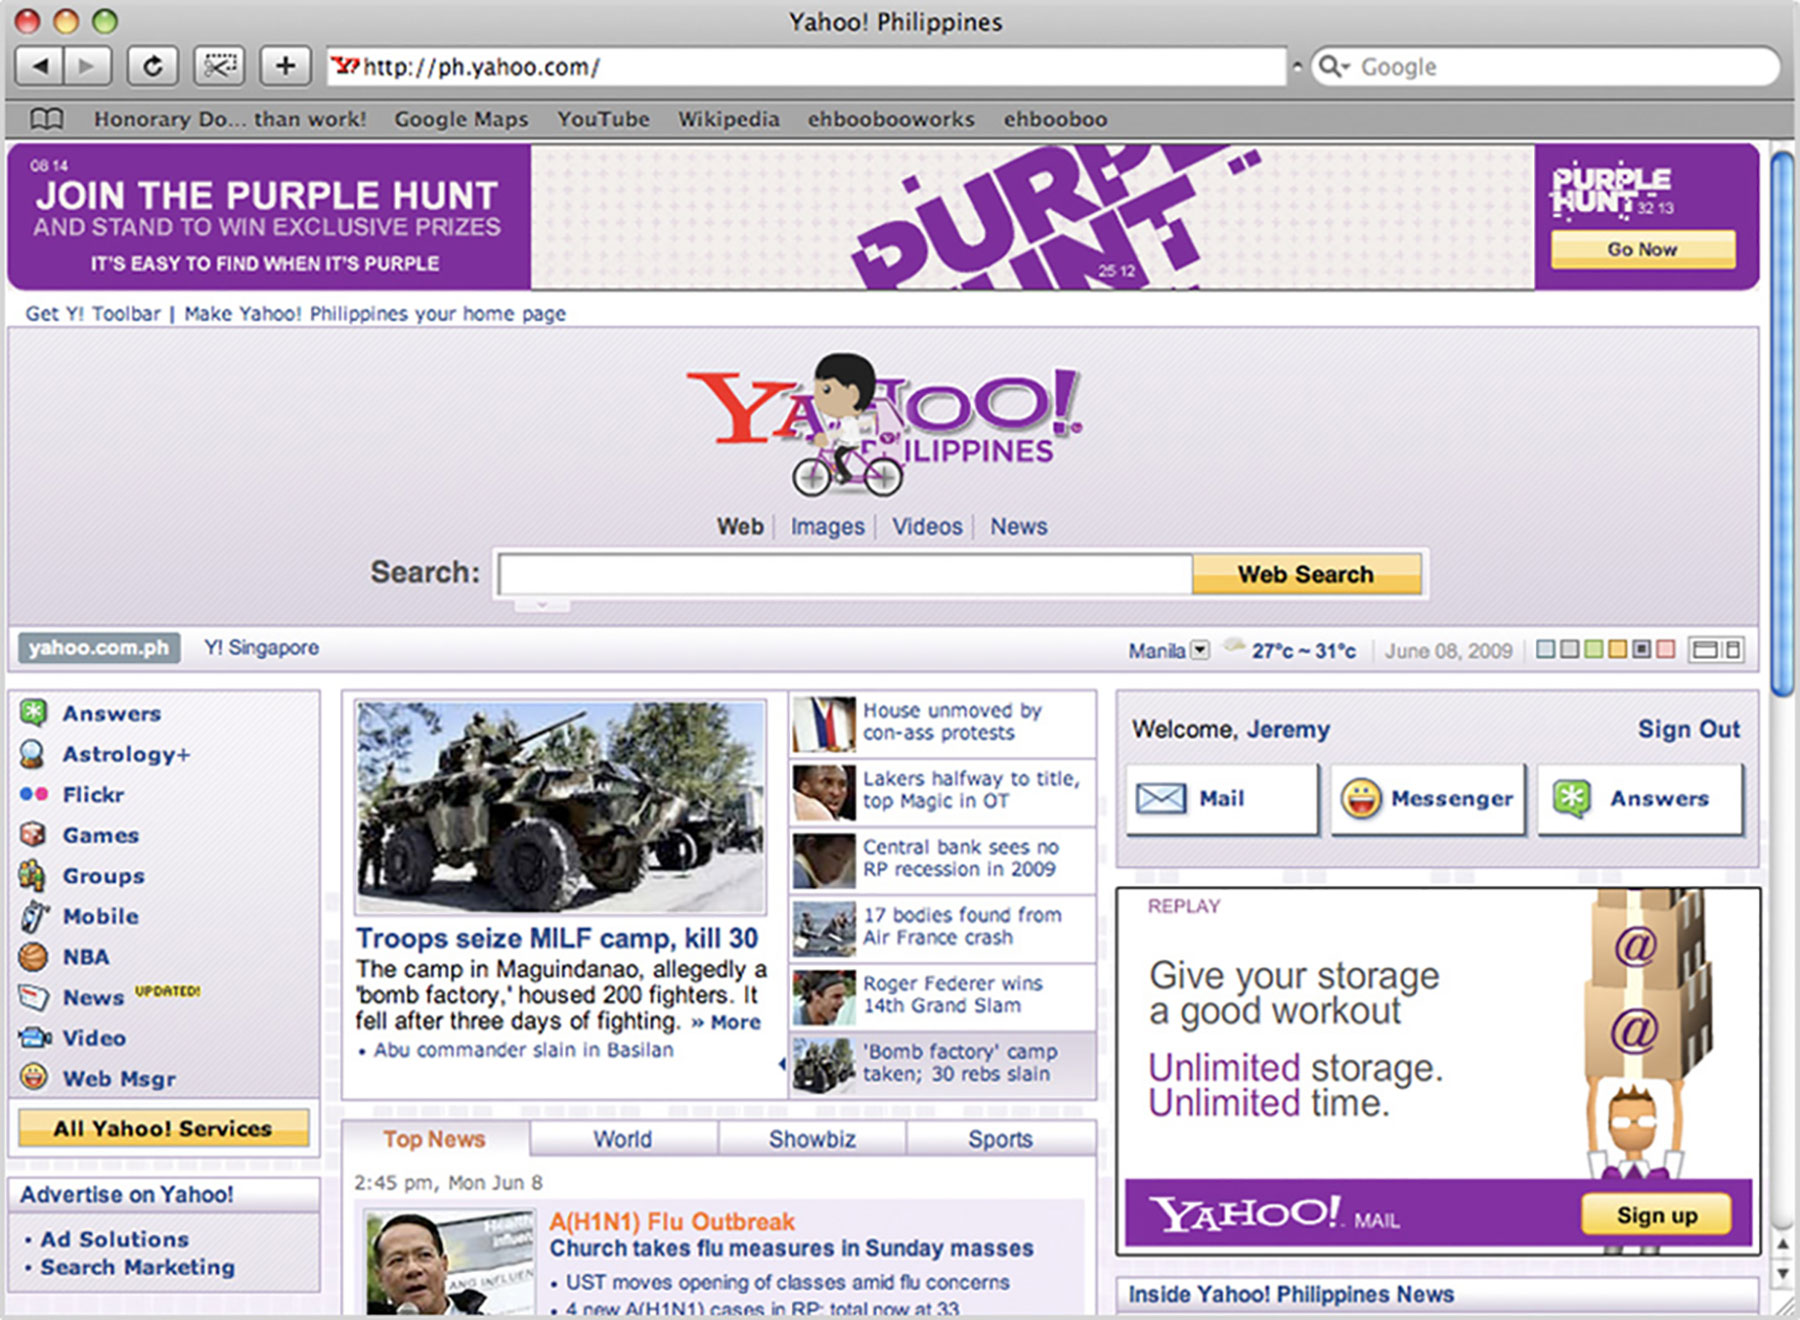The height and width of the screenshot is (1320, 1800).
Task: Open the Google Maps bookmark
Action: pos(461,119)
